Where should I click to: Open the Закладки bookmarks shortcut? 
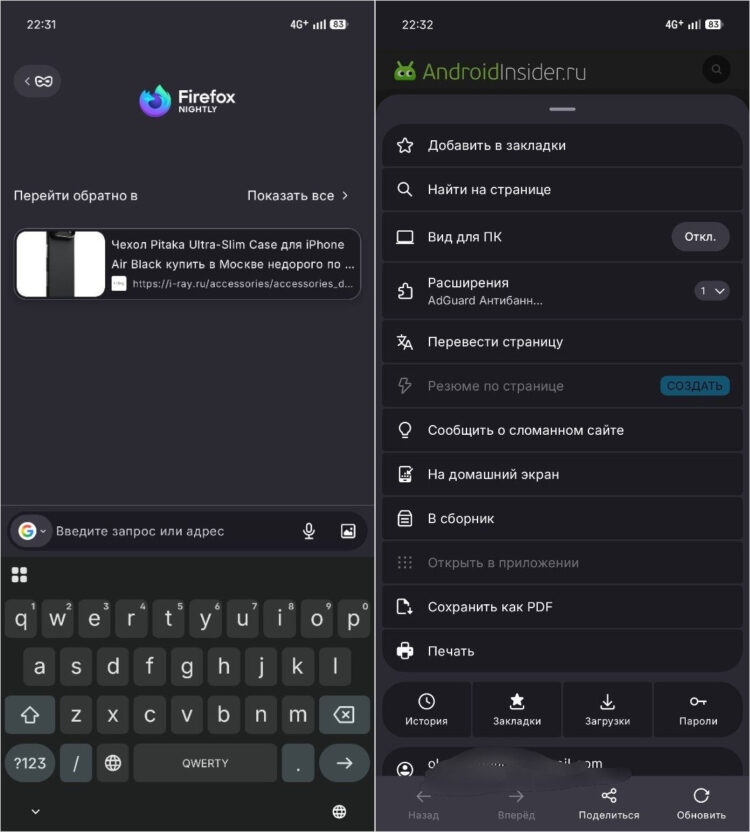tap(516, 709)
